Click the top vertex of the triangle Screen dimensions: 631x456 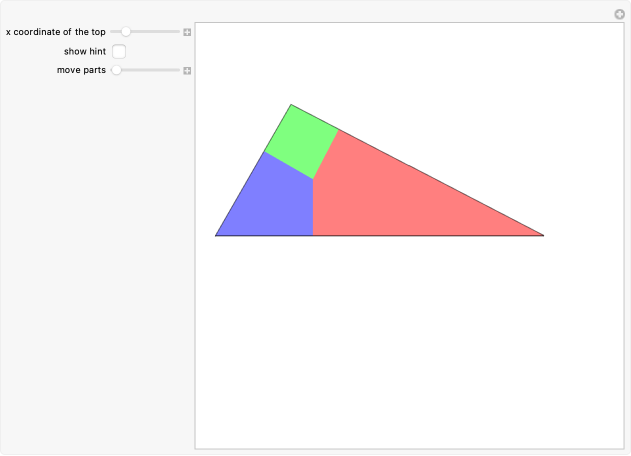click(x=291, y=104)
